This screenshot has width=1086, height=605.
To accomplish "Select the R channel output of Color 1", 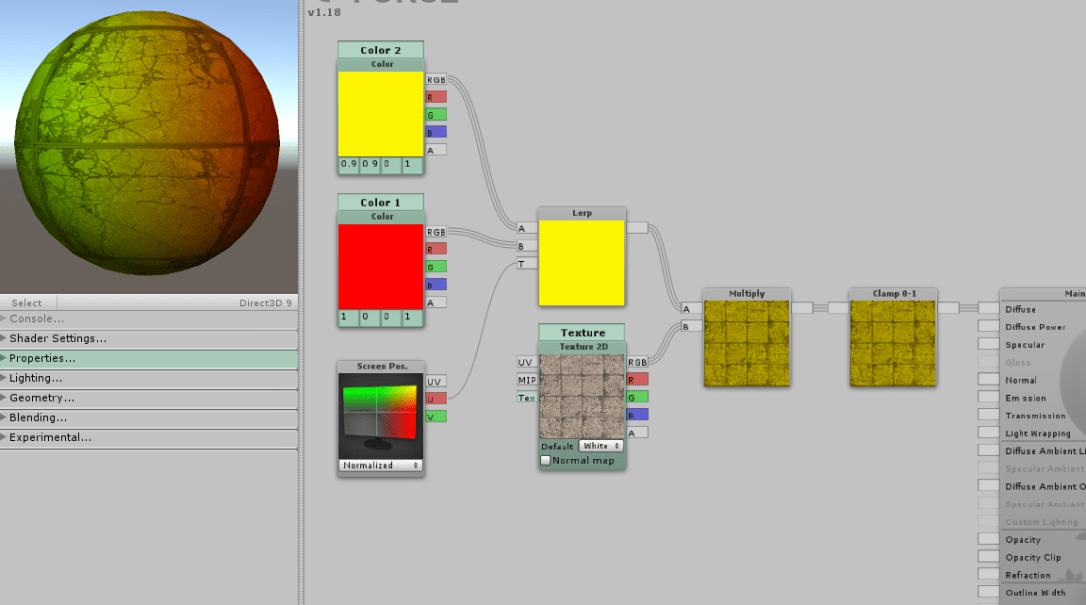I will (435, 248).
